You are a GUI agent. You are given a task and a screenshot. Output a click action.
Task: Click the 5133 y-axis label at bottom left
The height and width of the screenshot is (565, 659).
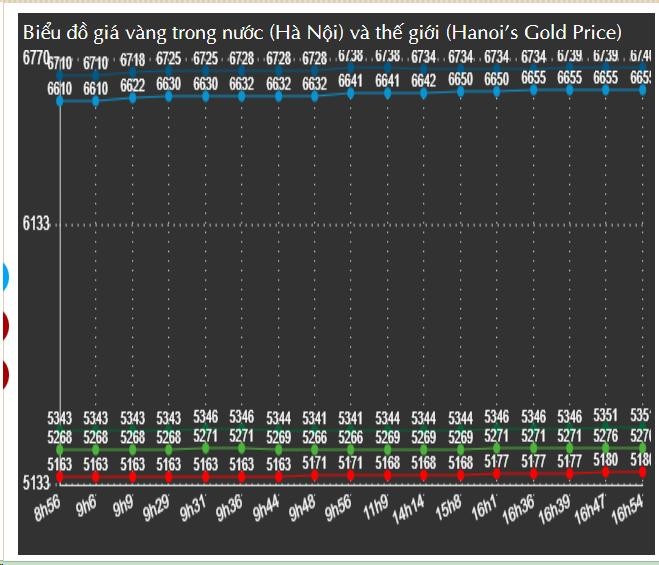click(x=36, y=482)
